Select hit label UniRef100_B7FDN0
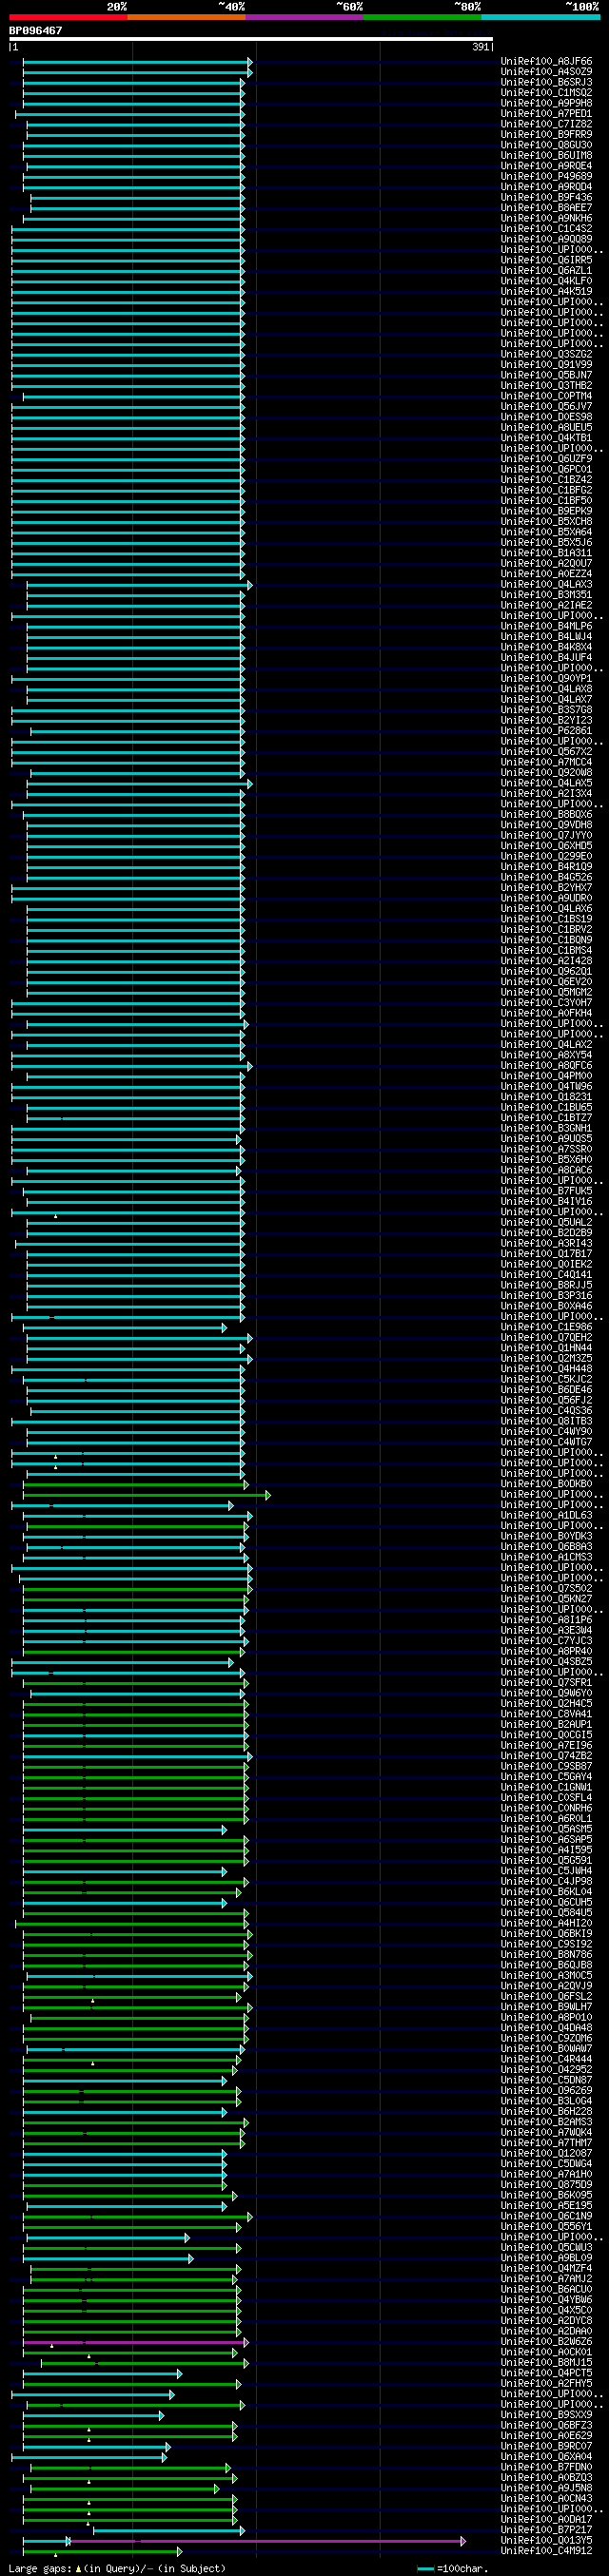609x2576 pixels. click(x=546, y=2467)
